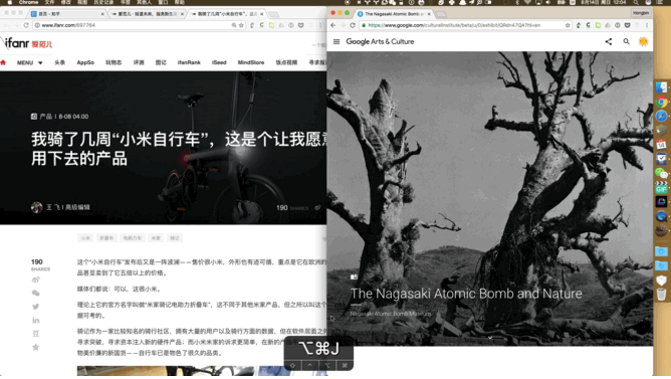Share the ifanr article on Twitter via sidebar
671x379 pixels.
point(36,306)
